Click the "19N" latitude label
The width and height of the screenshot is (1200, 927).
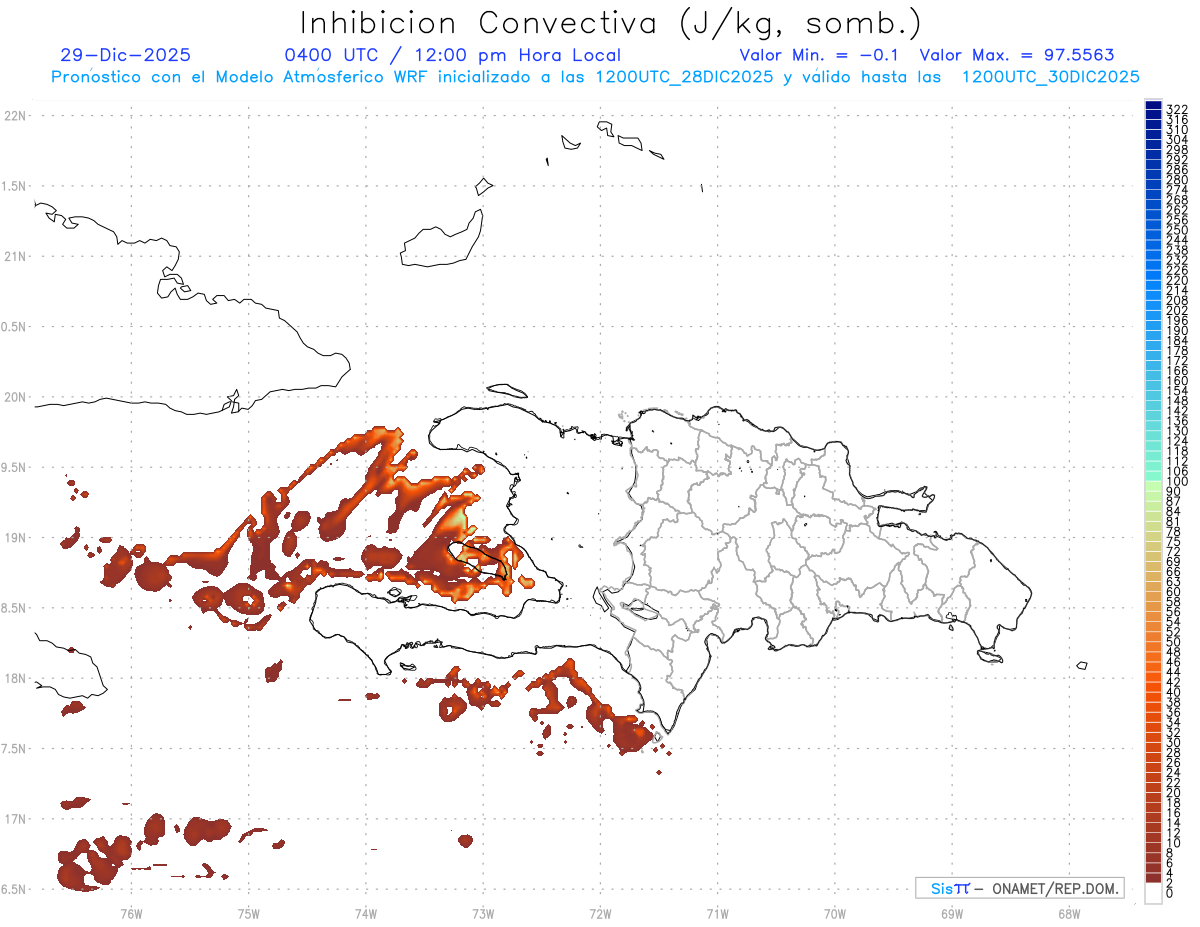(x=14, y=538)
